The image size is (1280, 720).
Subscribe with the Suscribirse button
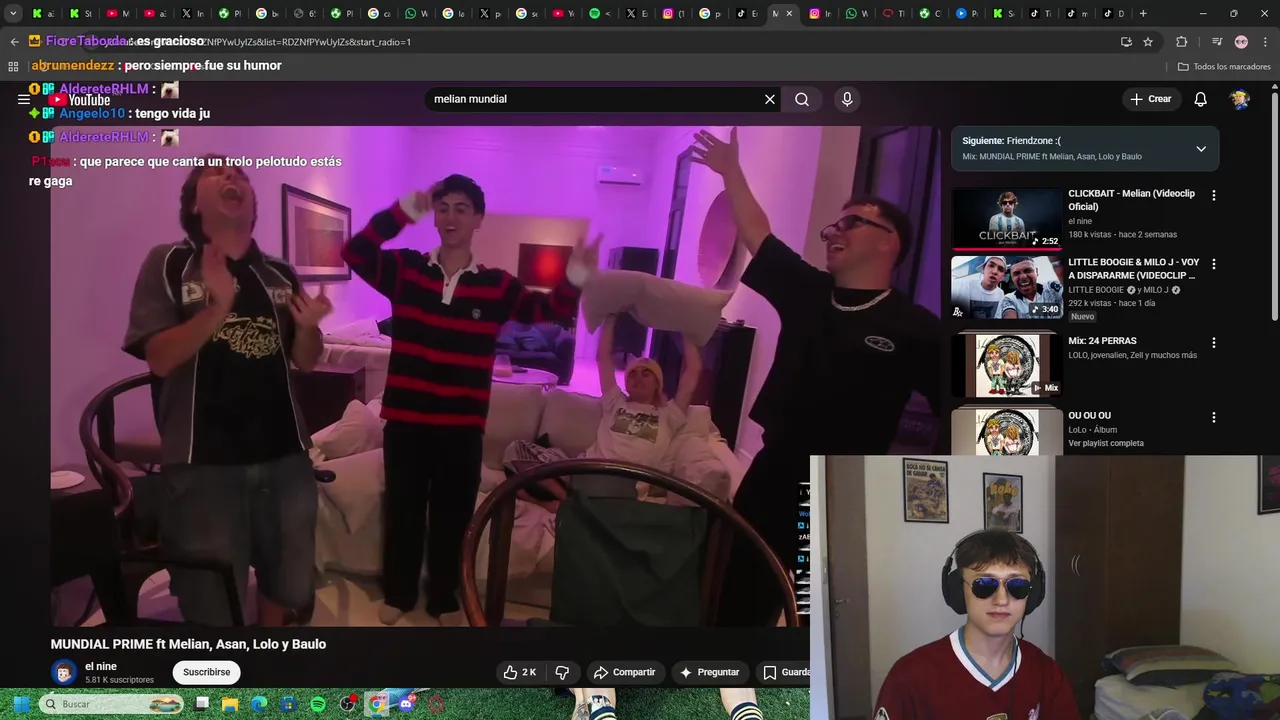click(x=207, y=672)
